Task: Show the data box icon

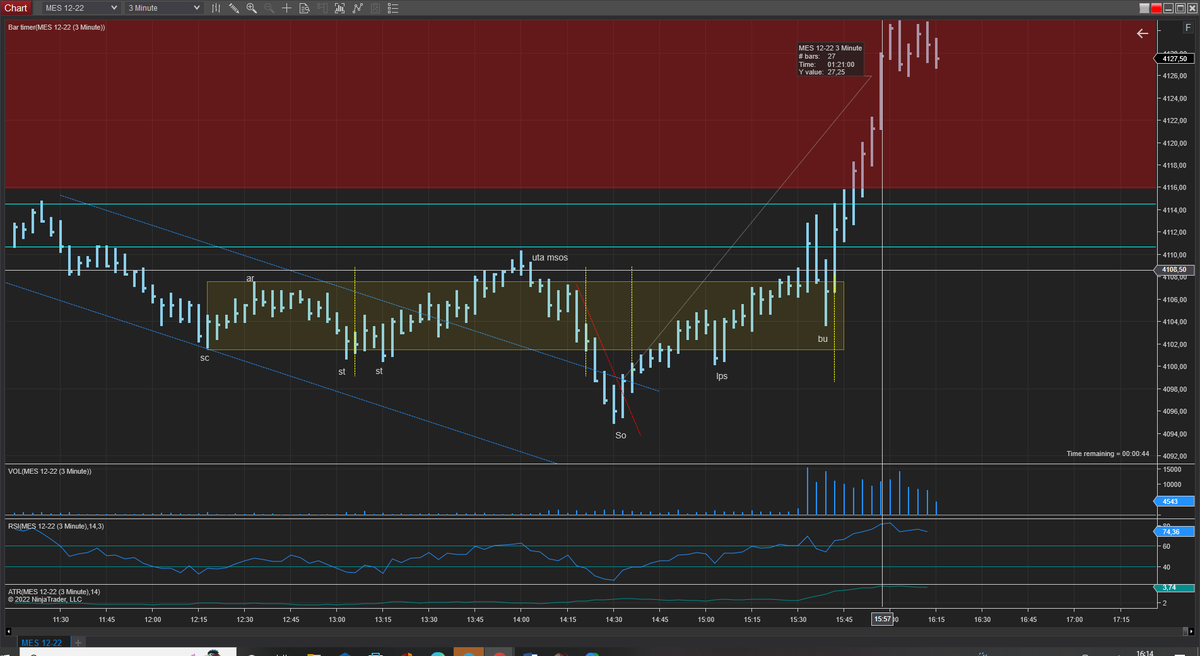Action: tap(304, 8)
